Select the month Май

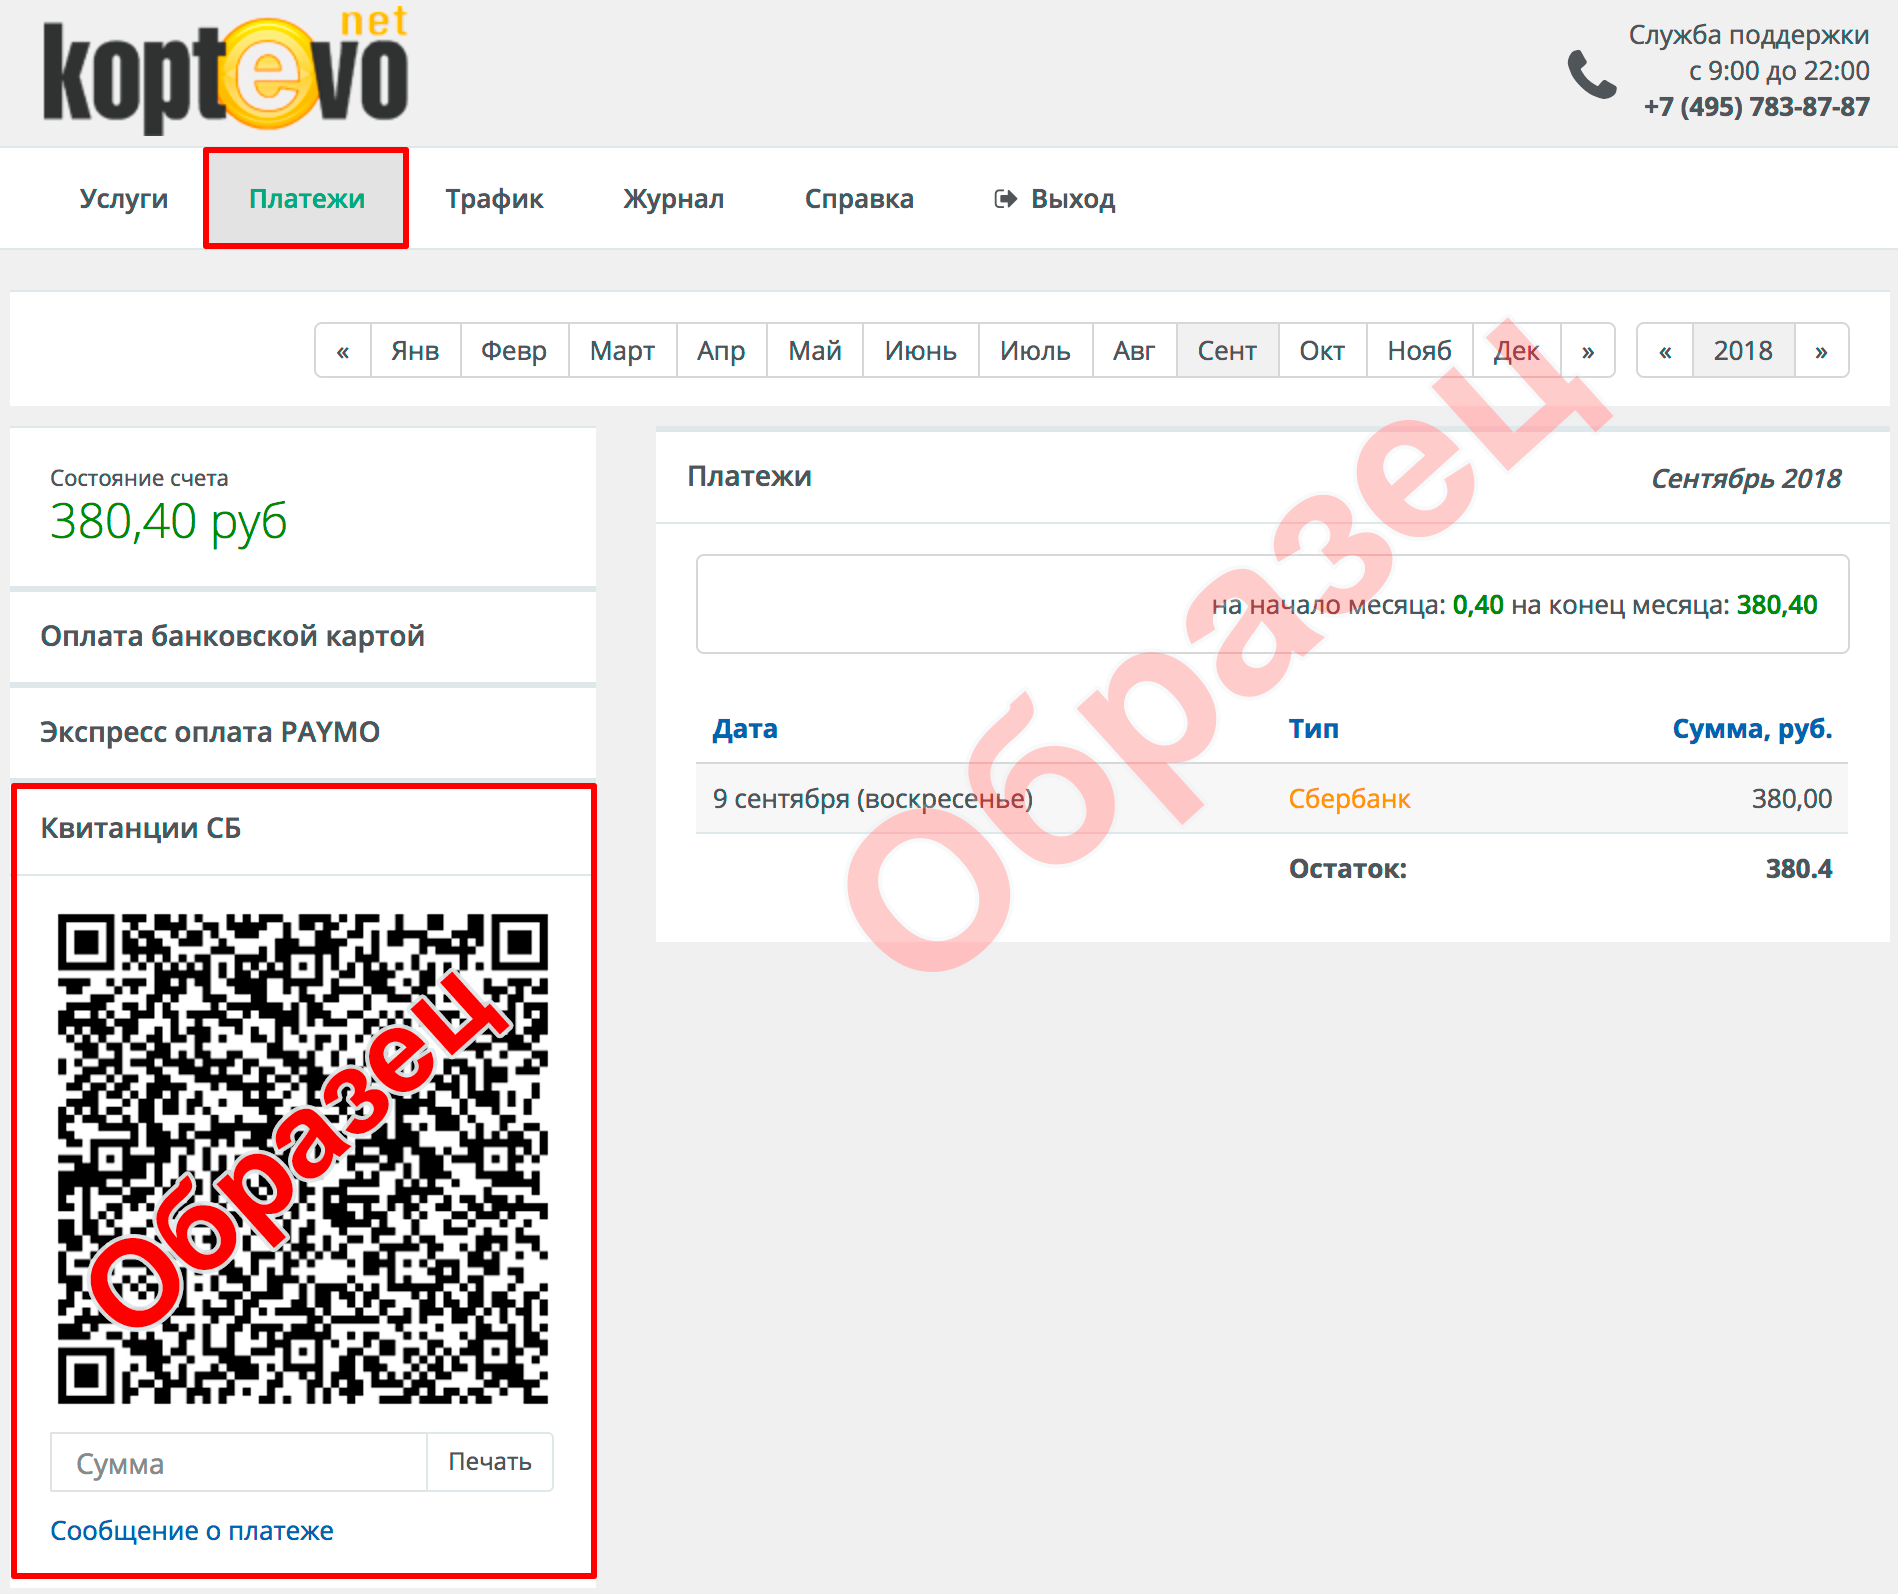pyautogui.click(x=814, y=351)
